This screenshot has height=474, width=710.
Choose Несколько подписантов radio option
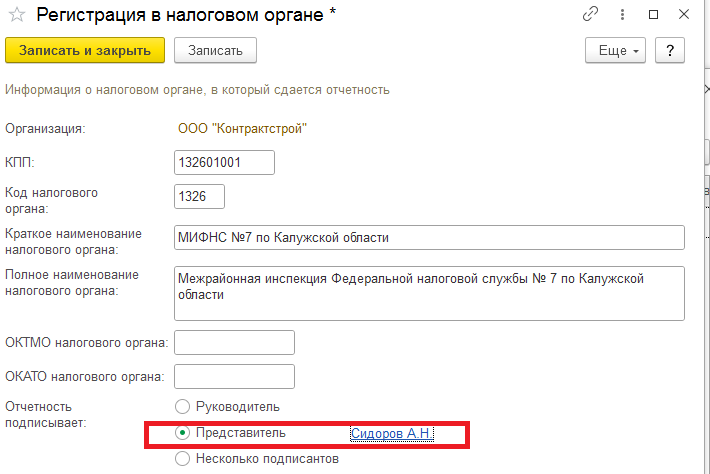(182, 459)
